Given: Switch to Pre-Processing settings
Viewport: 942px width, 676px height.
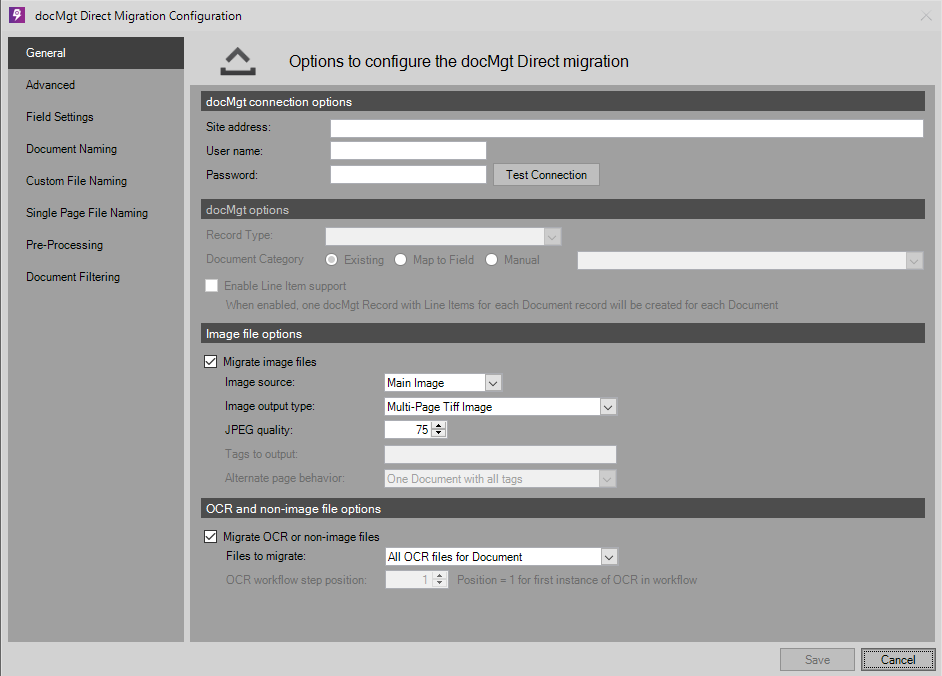Looking at the screenshot, I should click(x=96, y=245).
